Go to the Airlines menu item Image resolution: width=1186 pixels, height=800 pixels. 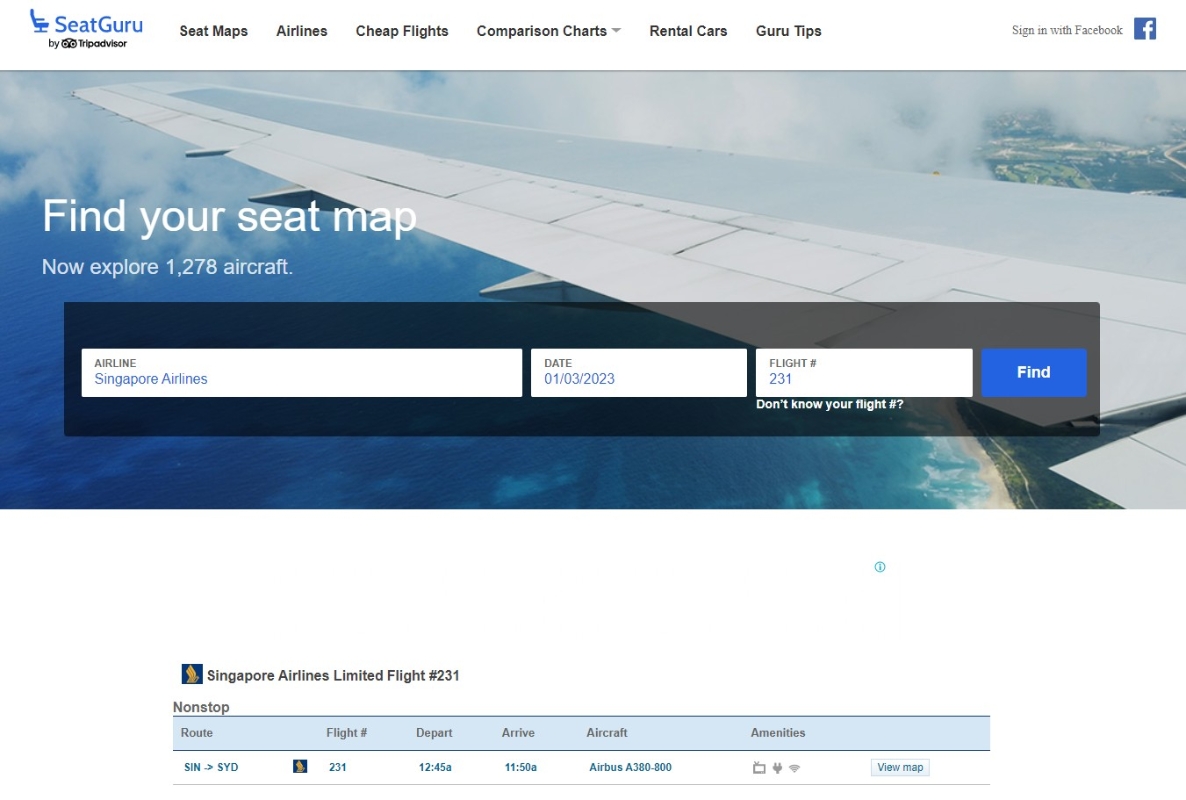302,31
